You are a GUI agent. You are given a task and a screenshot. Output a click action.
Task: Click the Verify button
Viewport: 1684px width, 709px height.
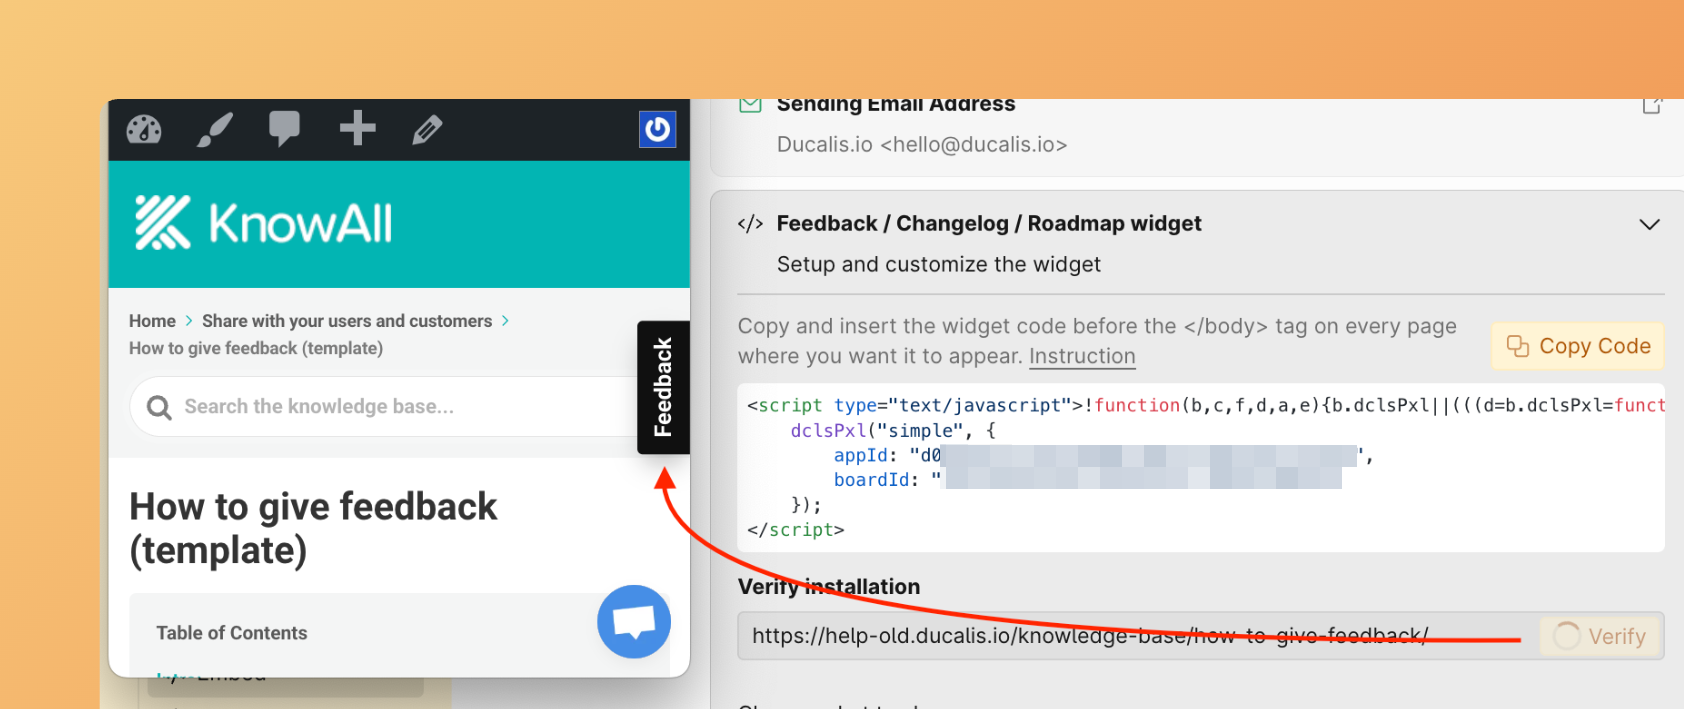tap(1601, 636)
